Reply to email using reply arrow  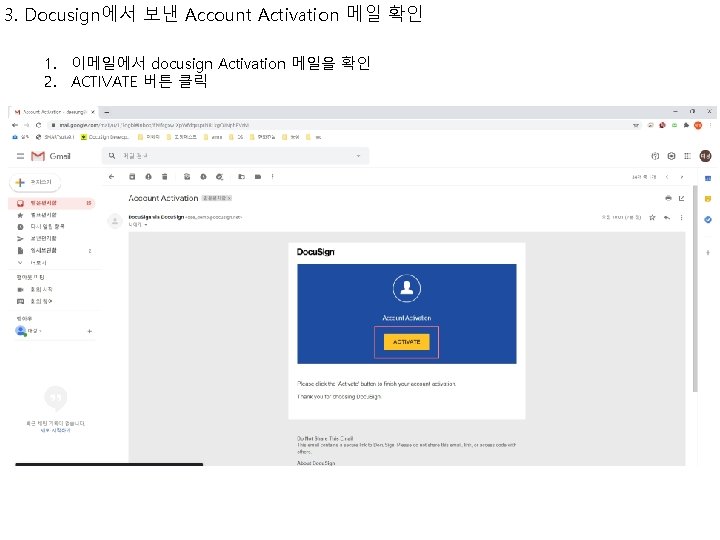[x=667, y=217]
